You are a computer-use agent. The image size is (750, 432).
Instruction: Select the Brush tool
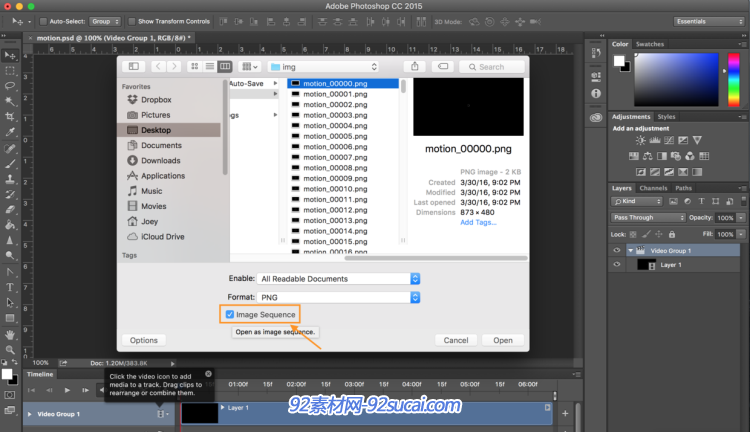(x=10, y=164)
